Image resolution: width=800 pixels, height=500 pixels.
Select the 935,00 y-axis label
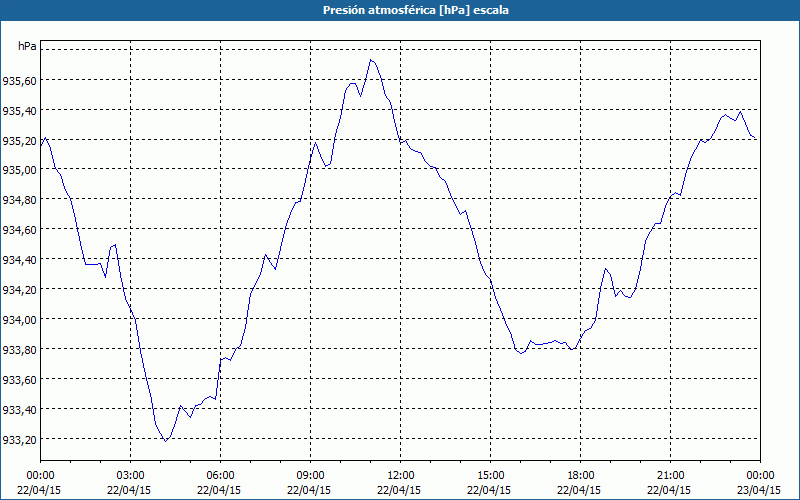coord(19,170)
